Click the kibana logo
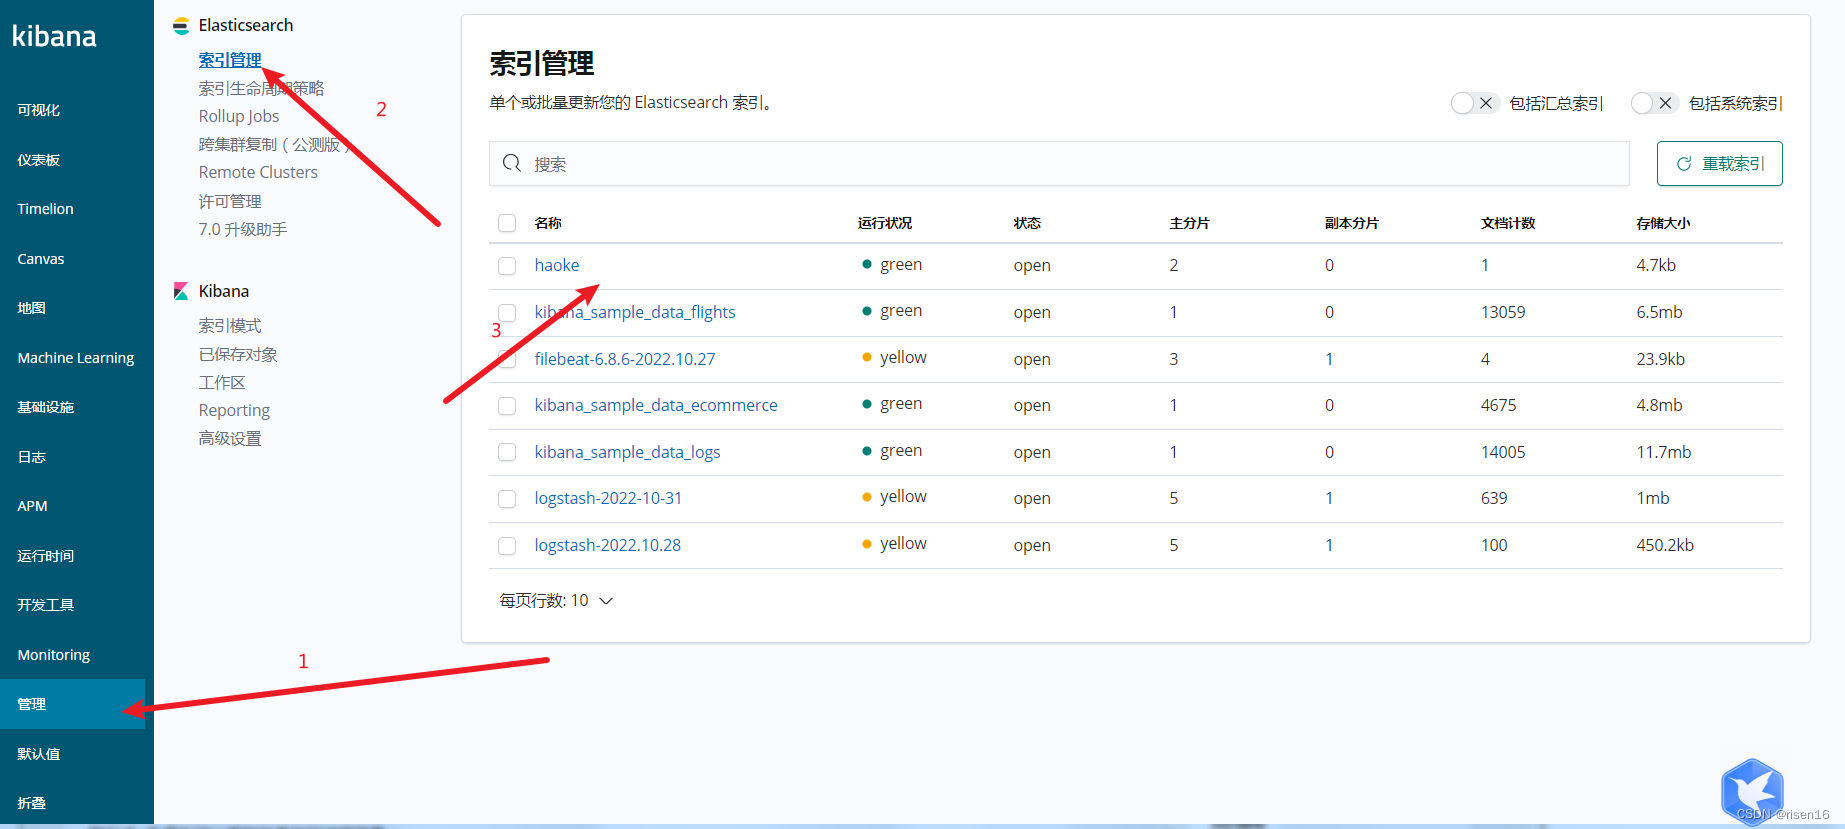The image size is (1845, 829). [x=54, y=37]
